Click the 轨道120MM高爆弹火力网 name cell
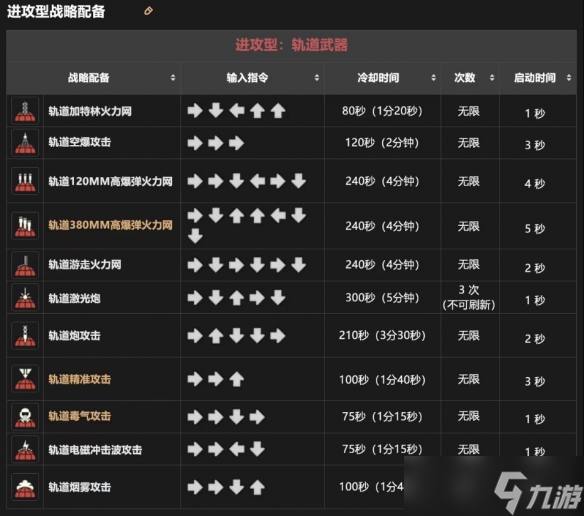 coord(111,181)
